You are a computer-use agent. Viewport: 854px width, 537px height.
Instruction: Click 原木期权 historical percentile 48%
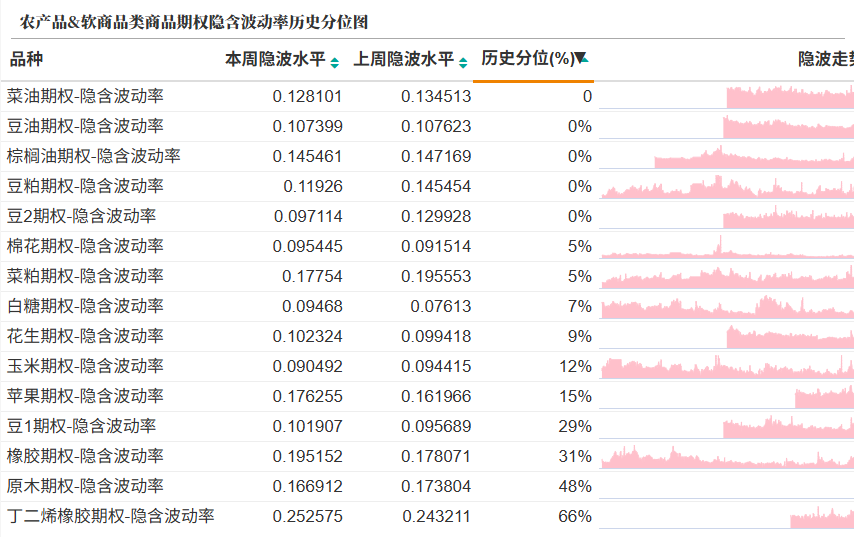coord(575,486)
